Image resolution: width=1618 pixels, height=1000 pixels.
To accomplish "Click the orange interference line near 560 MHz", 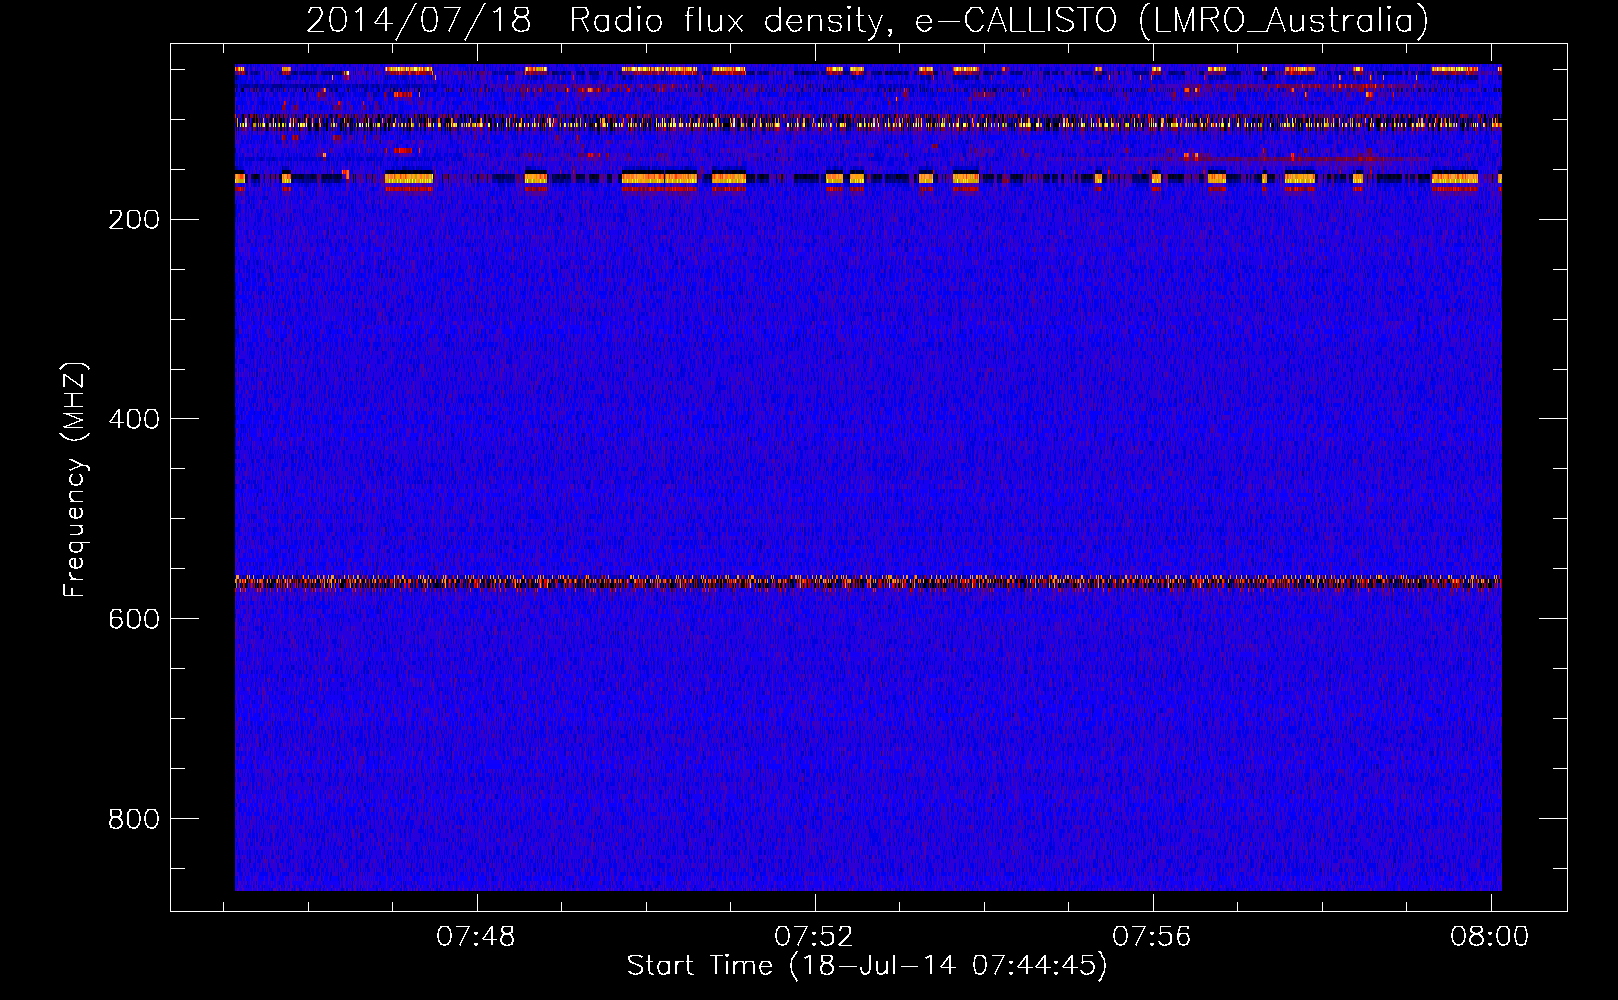I will (x=868, y=582).
